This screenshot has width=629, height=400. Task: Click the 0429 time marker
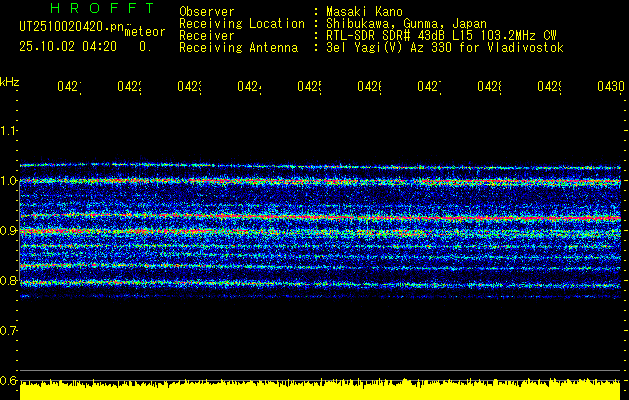point(549,87)
